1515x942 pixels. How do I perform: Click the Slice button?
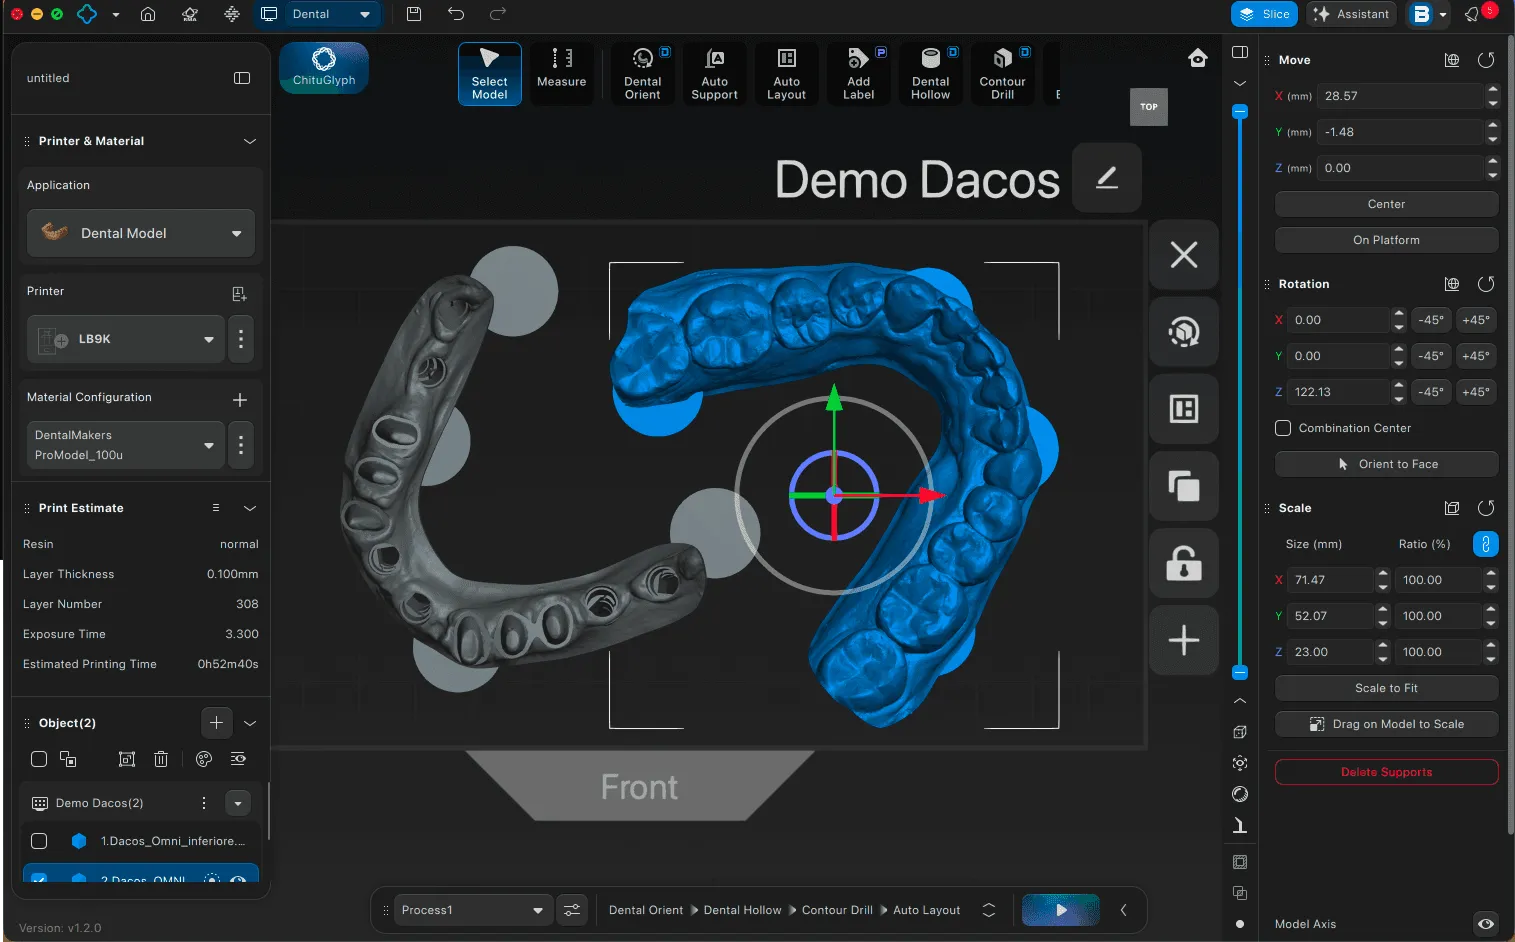point(1264,14)
